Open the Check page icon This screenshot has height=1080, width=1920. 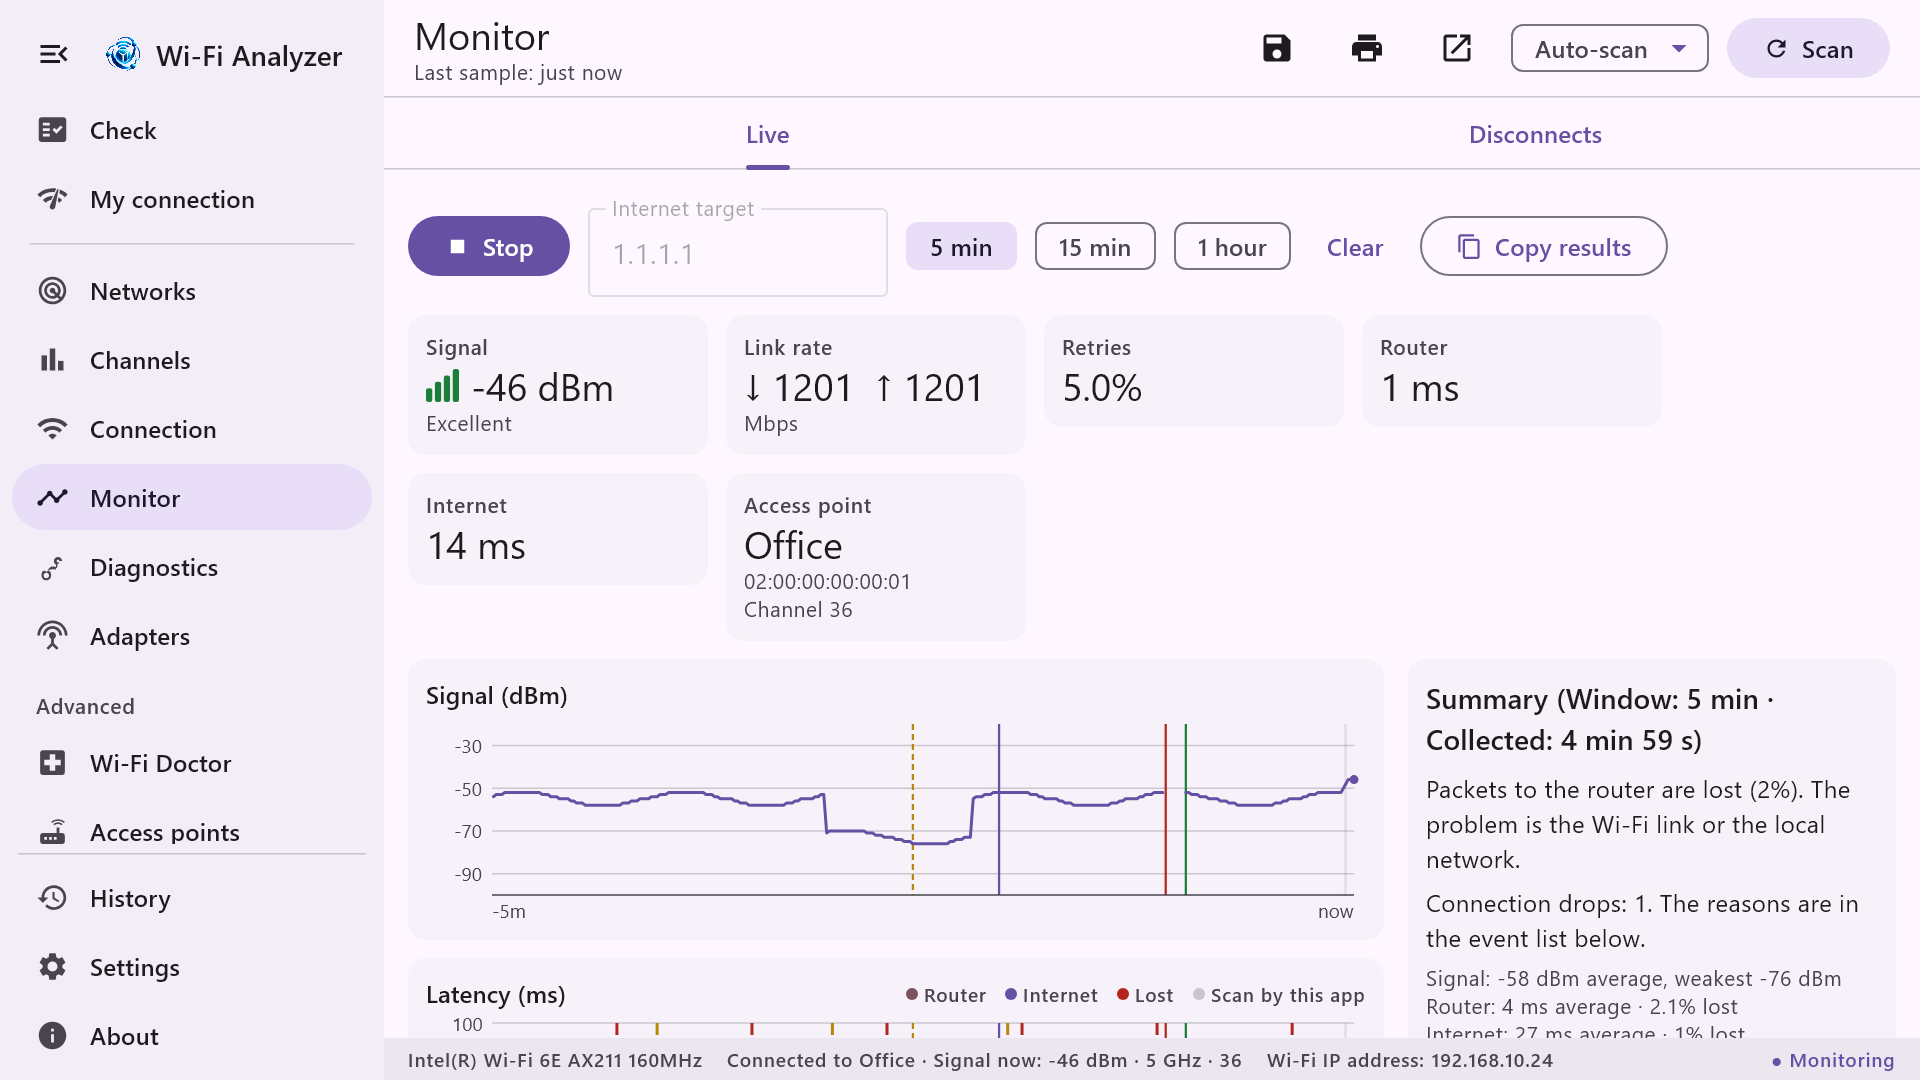(x=52, y=130)
